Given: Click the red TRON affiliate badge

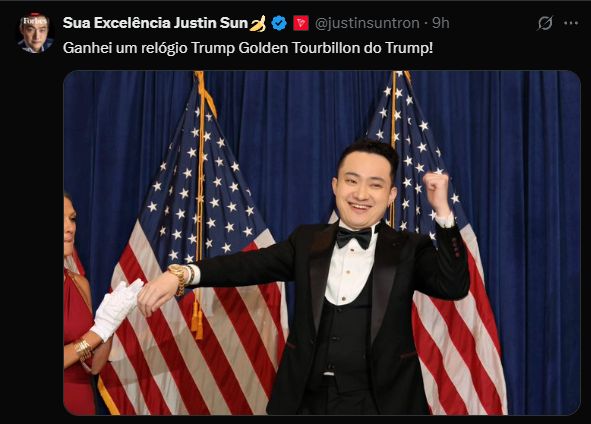Looking at the screenshot, I should point(301,23).
